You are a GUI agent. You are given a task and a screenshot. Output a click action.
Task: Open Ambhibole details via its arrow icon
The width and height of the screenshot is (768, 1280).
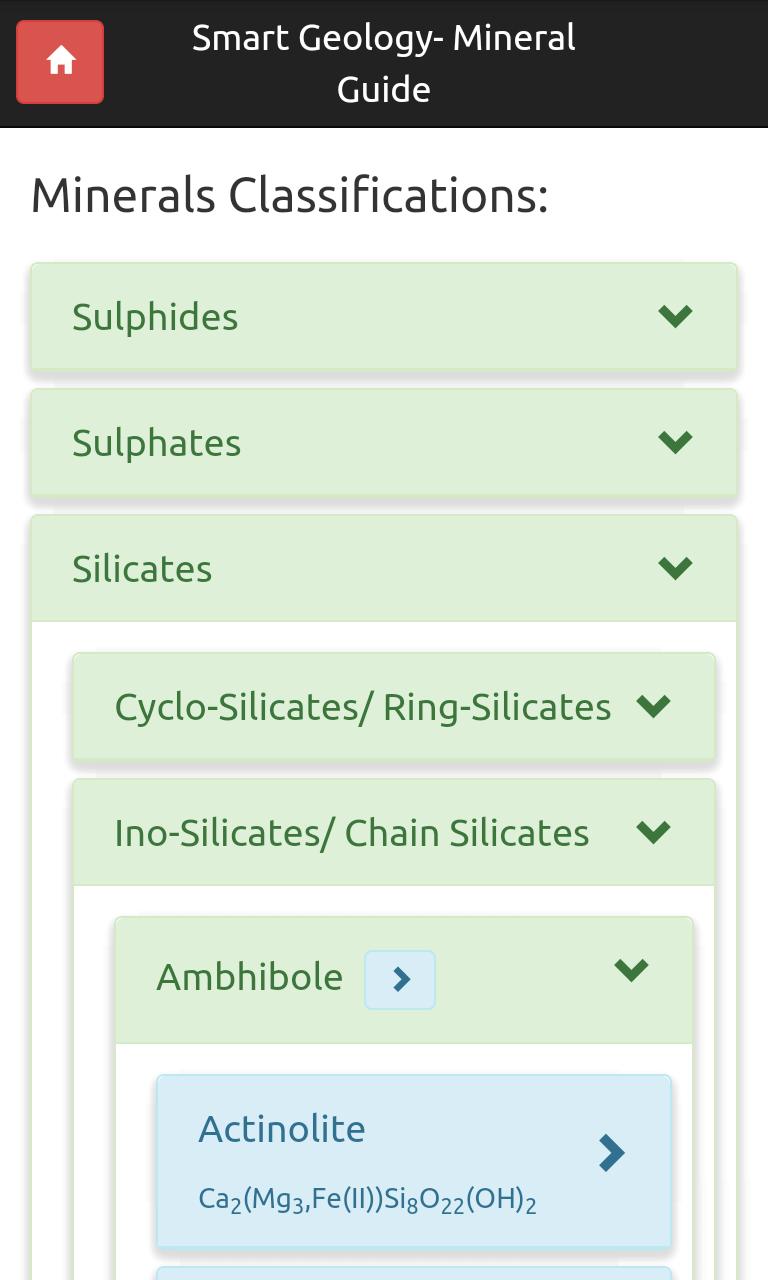coord(399,979)
